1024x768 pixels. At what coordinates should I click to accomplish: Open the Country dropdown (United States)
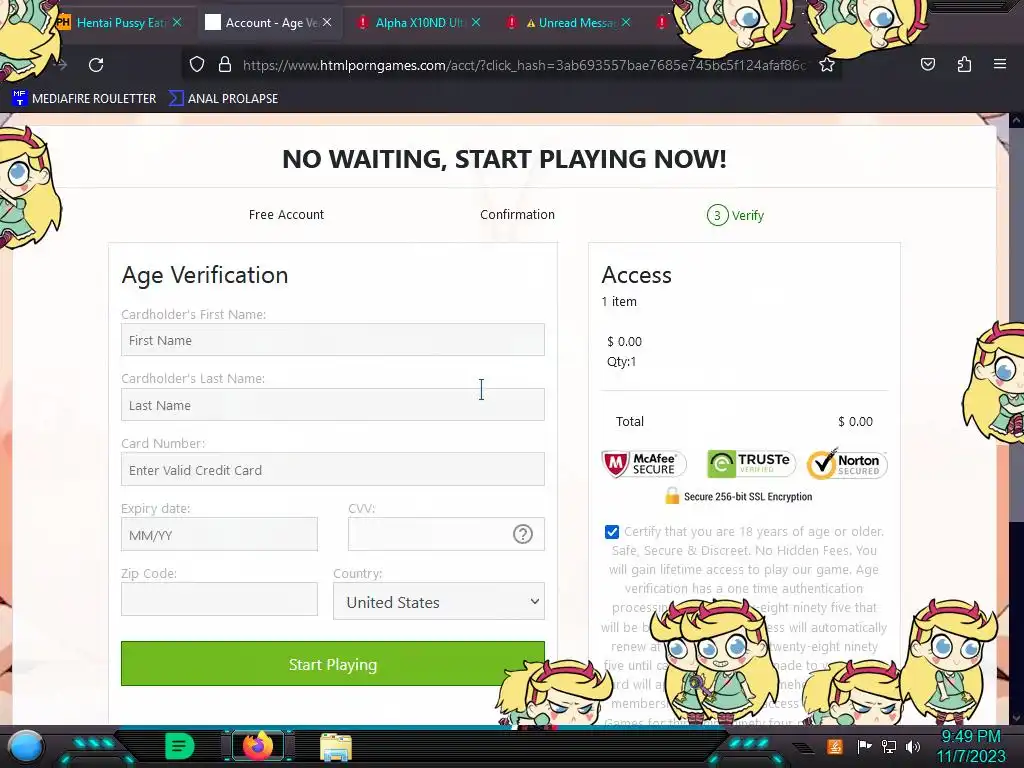tap(439, 601)
